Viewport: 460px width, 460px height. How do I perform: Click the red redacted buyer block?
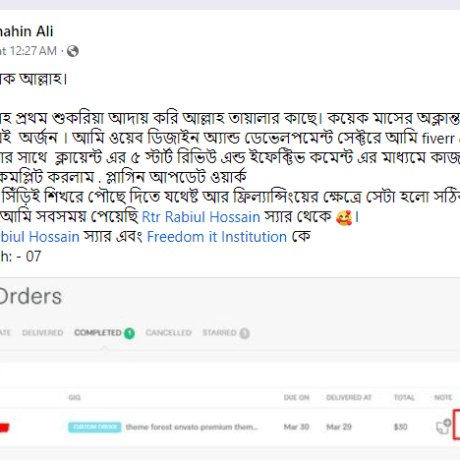tap(4, 427)
